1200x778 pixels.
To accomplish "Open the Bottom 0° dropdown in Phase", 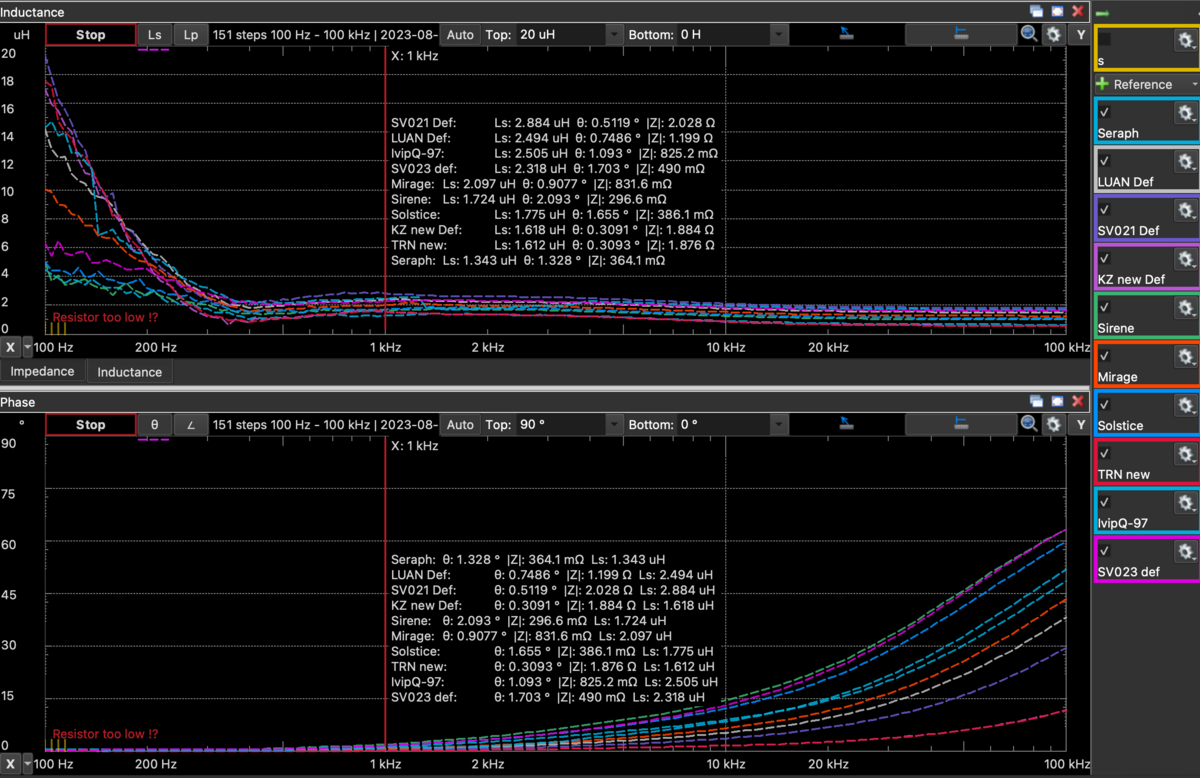I will click(x=777, y=424).
